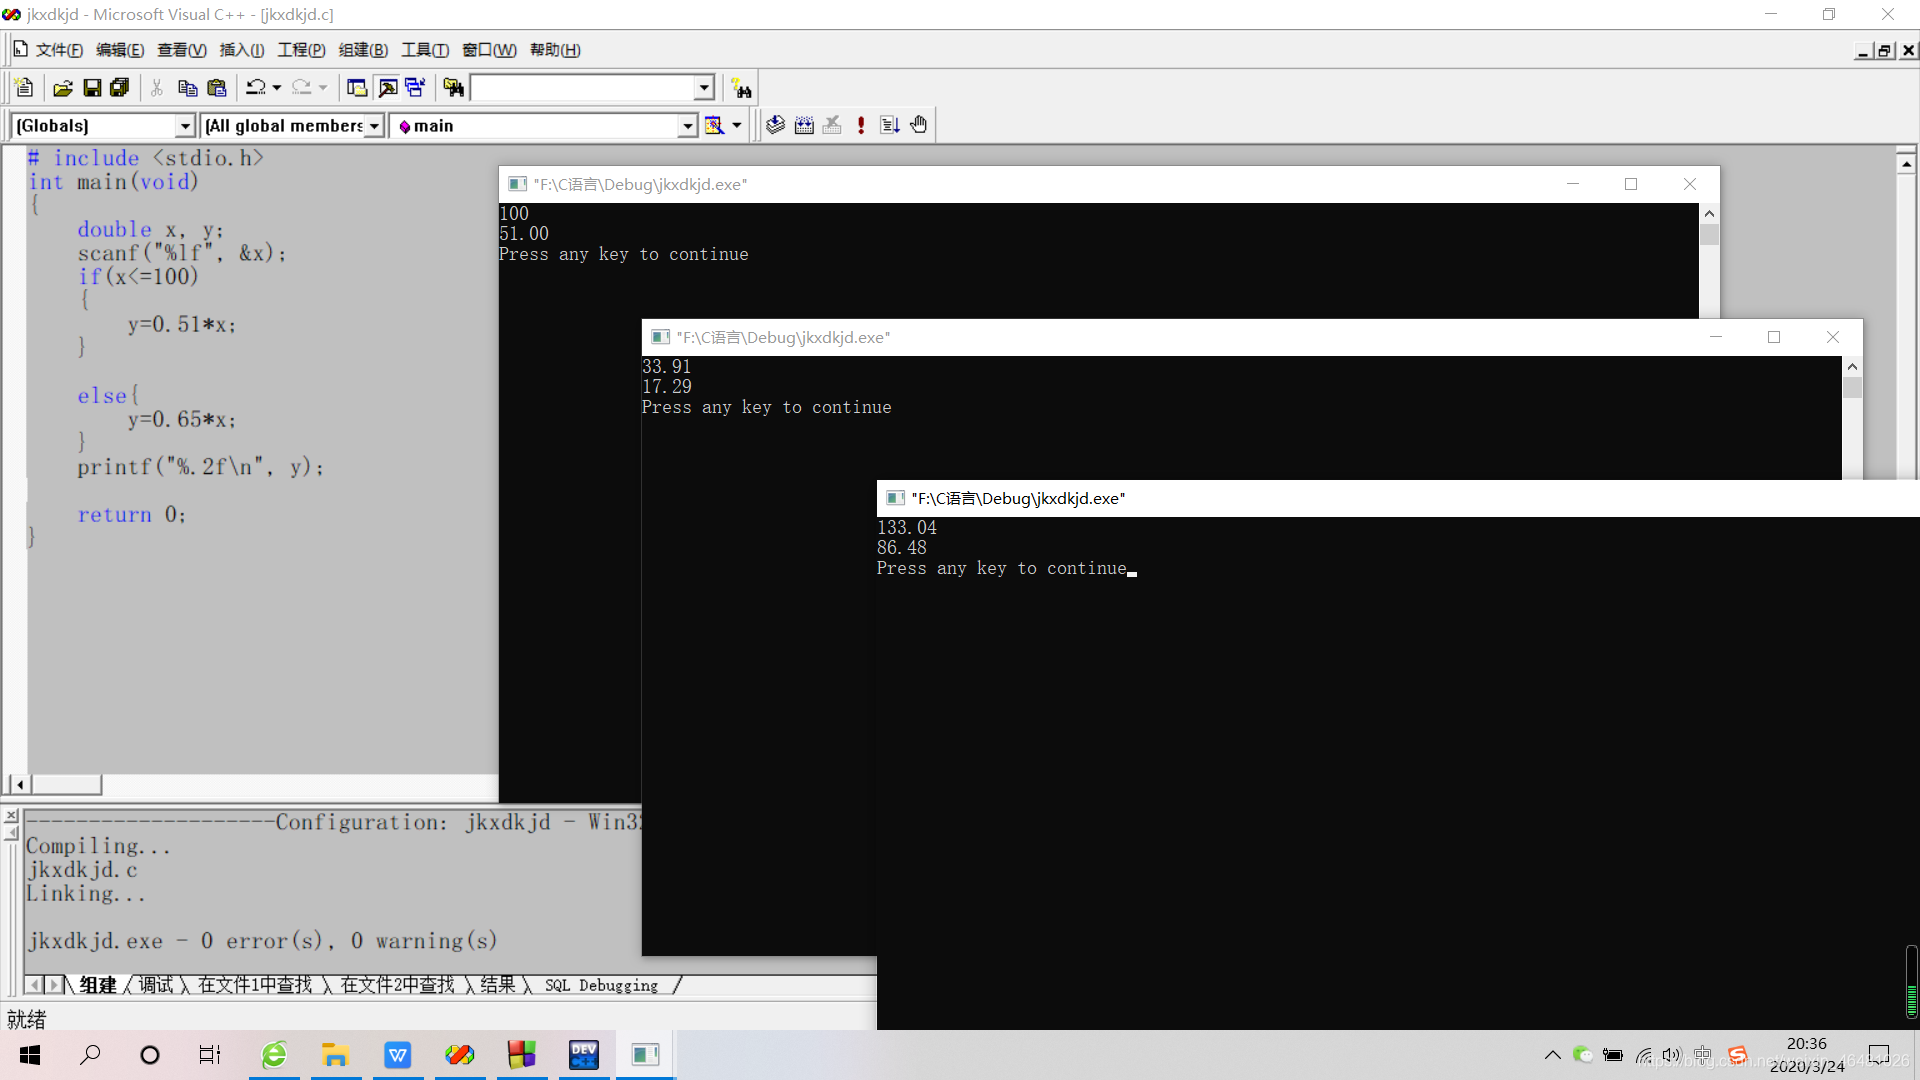Click the Open file toolbar icon
Screen dimensions: 1920x1080
tap(62, 88)
